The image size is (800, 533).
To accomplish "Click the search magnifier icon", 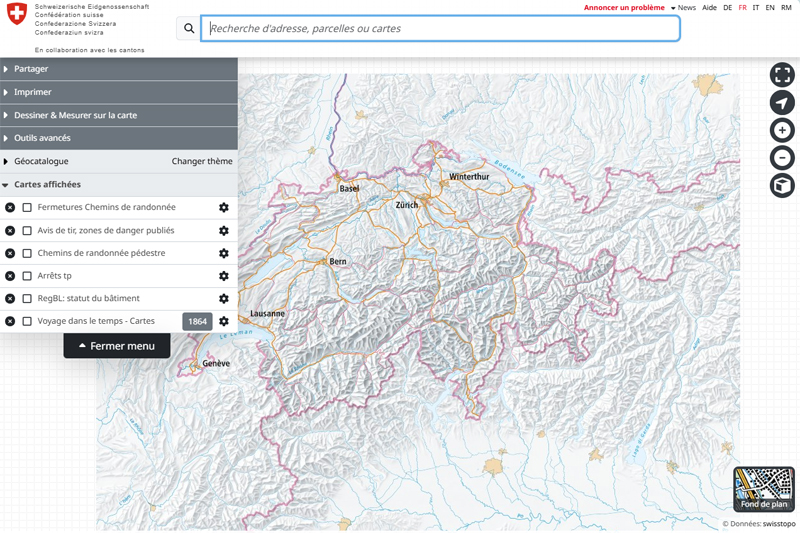I will pyautogui.click(x=189, y=29).
